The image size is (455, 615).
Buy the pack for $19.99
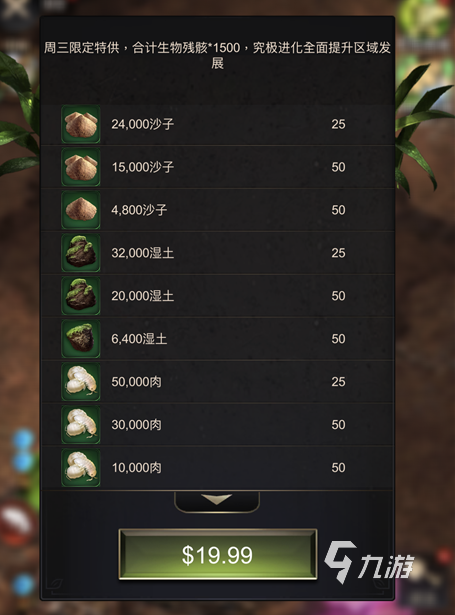click(218, 555)
